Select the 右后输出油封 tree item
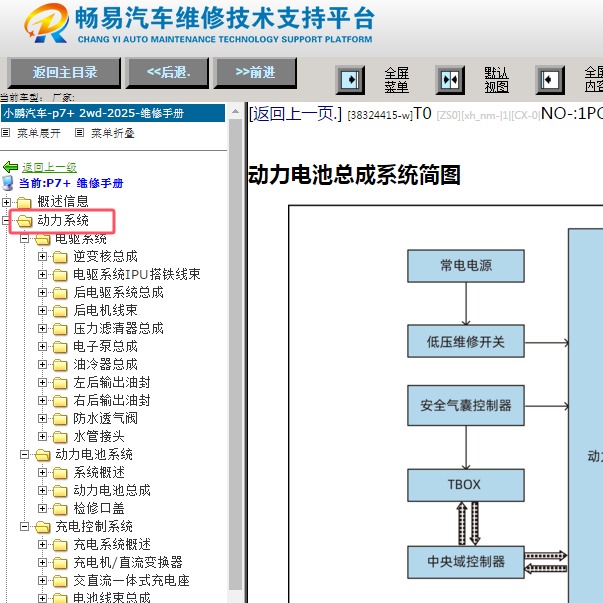The image size is (603, 603). coord(112,401)
